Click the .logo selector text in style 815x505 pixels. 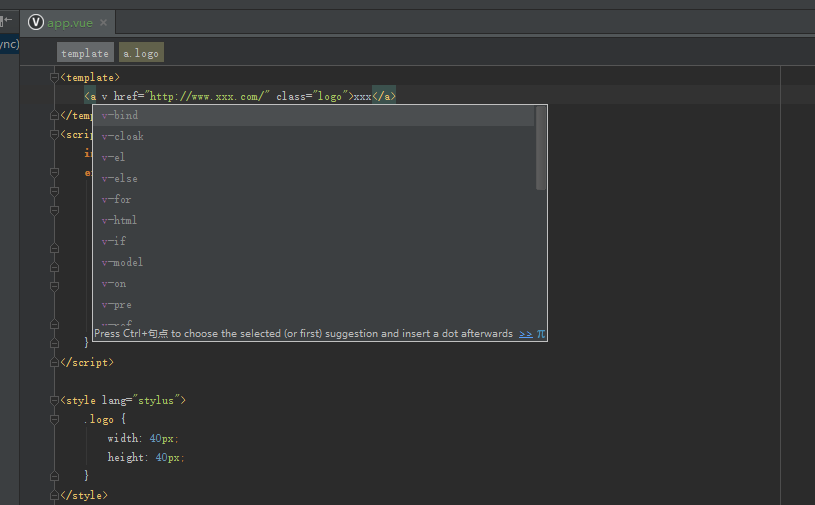point(99,419)
